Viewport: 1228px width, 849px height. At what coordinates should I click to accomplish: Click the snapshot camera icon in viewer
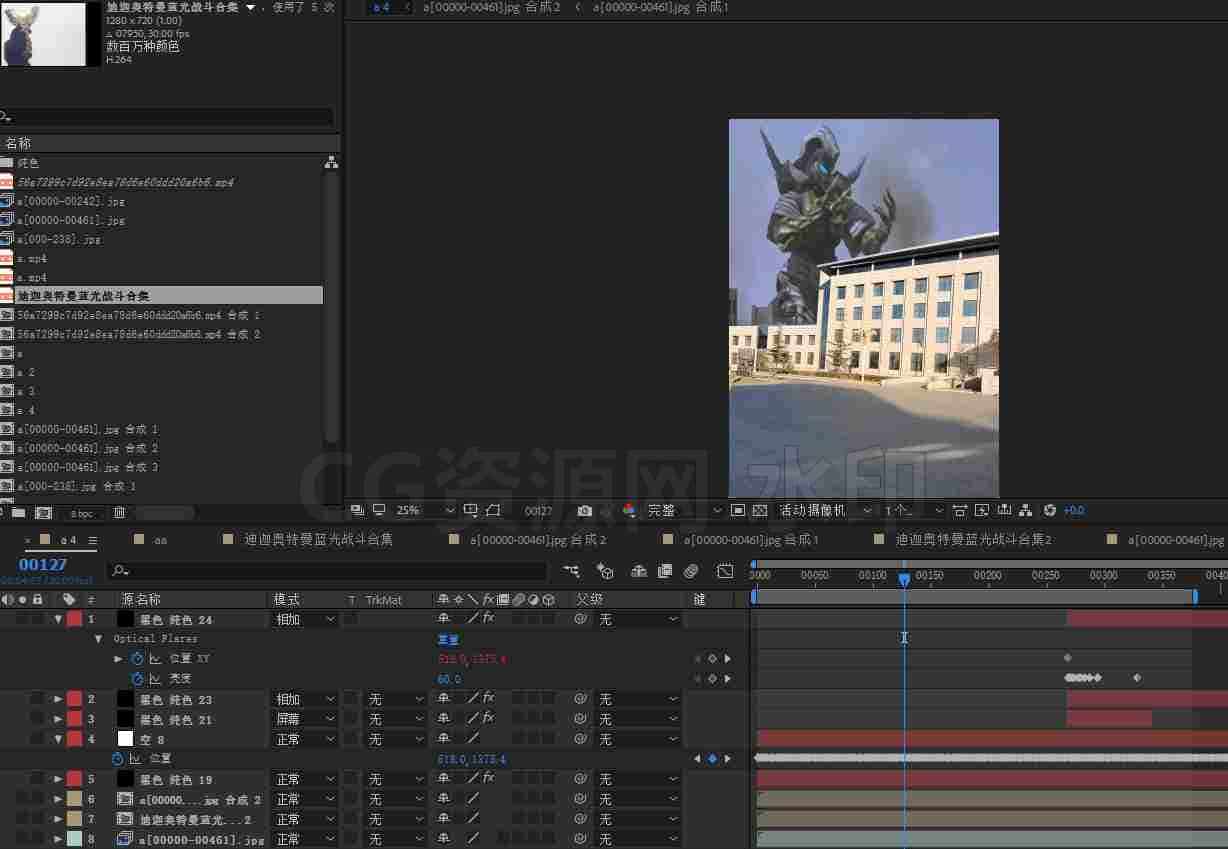pos(585,510)
